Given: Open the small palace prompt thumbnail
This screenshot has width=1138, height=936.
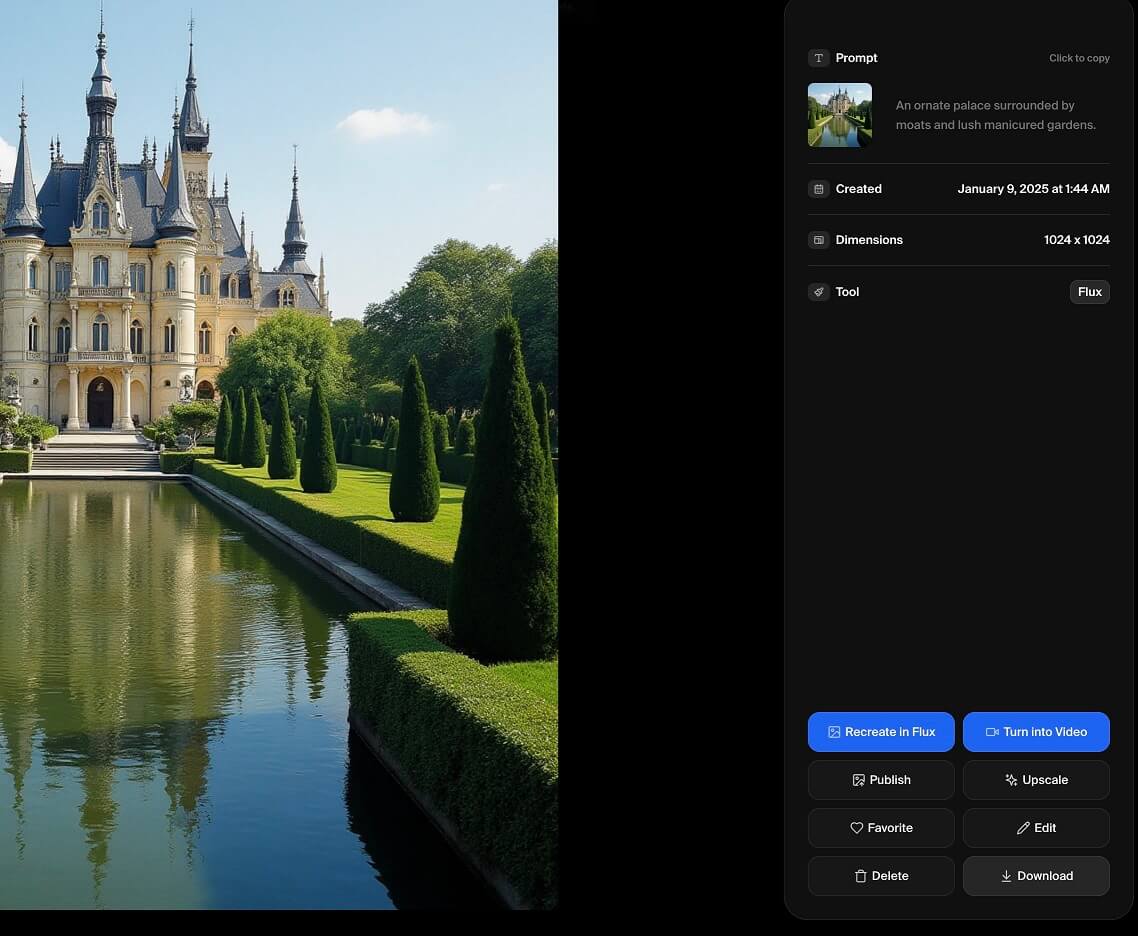Looking at the screenshot, I should (839, 115).
